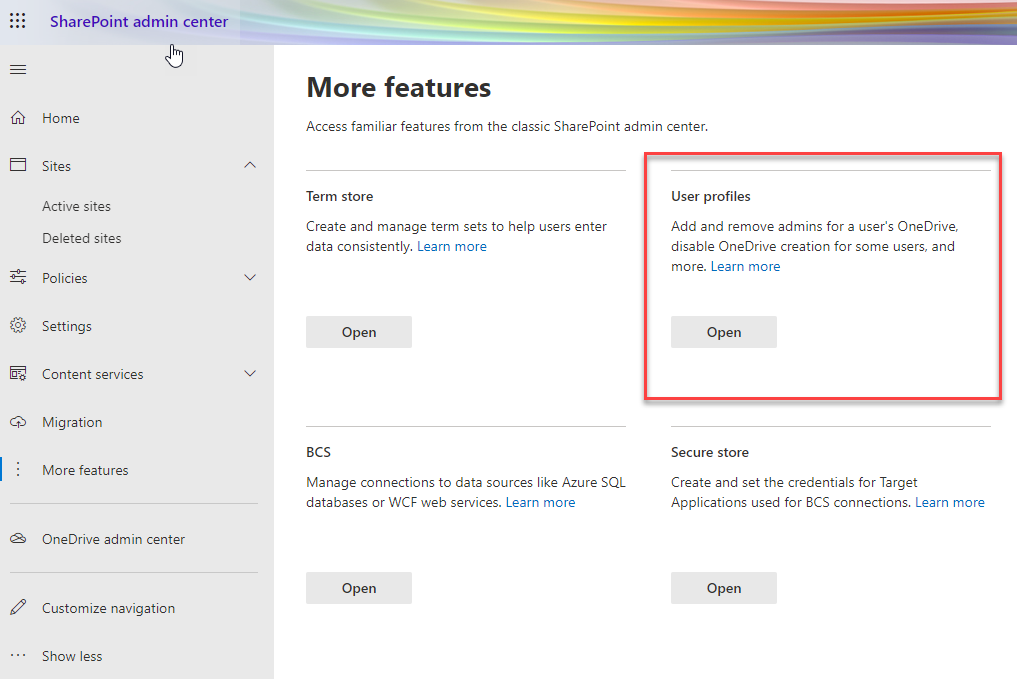Click the Policies sliders icon

pyautogui.click(x=18, y=278)
